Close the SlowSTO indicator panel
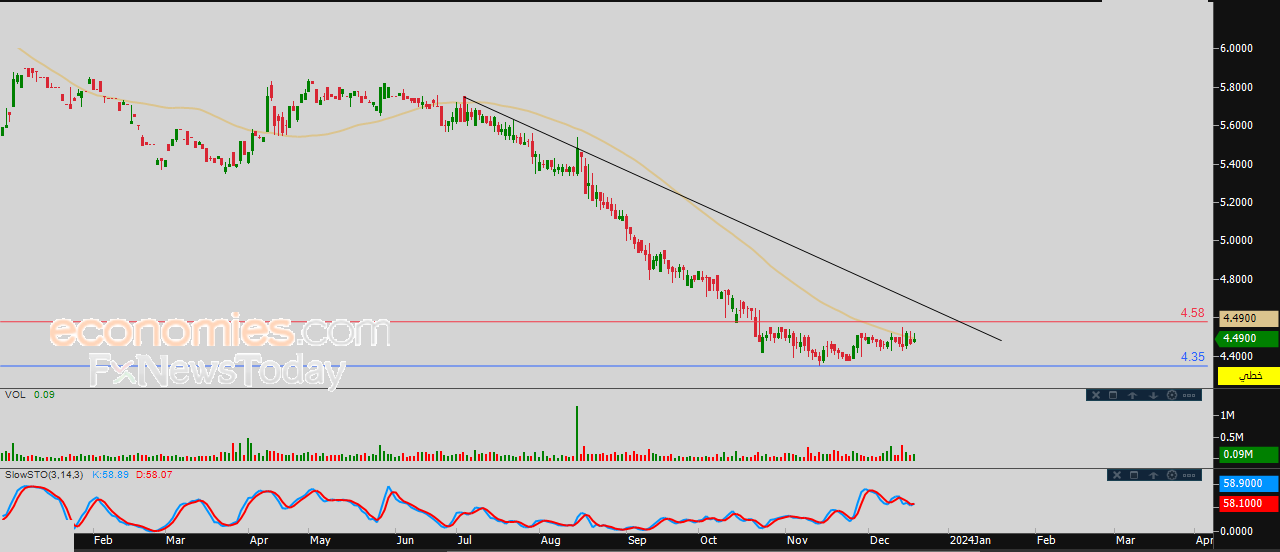Viewport: 1280px width, 552px height. [x=1117, y=475]
